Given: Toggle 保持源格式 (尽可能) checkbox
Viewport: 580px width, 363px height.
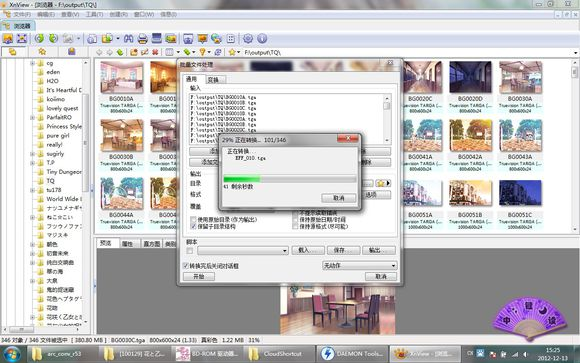Looking at the screenshot, I should pyautogui.click(x=295, y=226).
